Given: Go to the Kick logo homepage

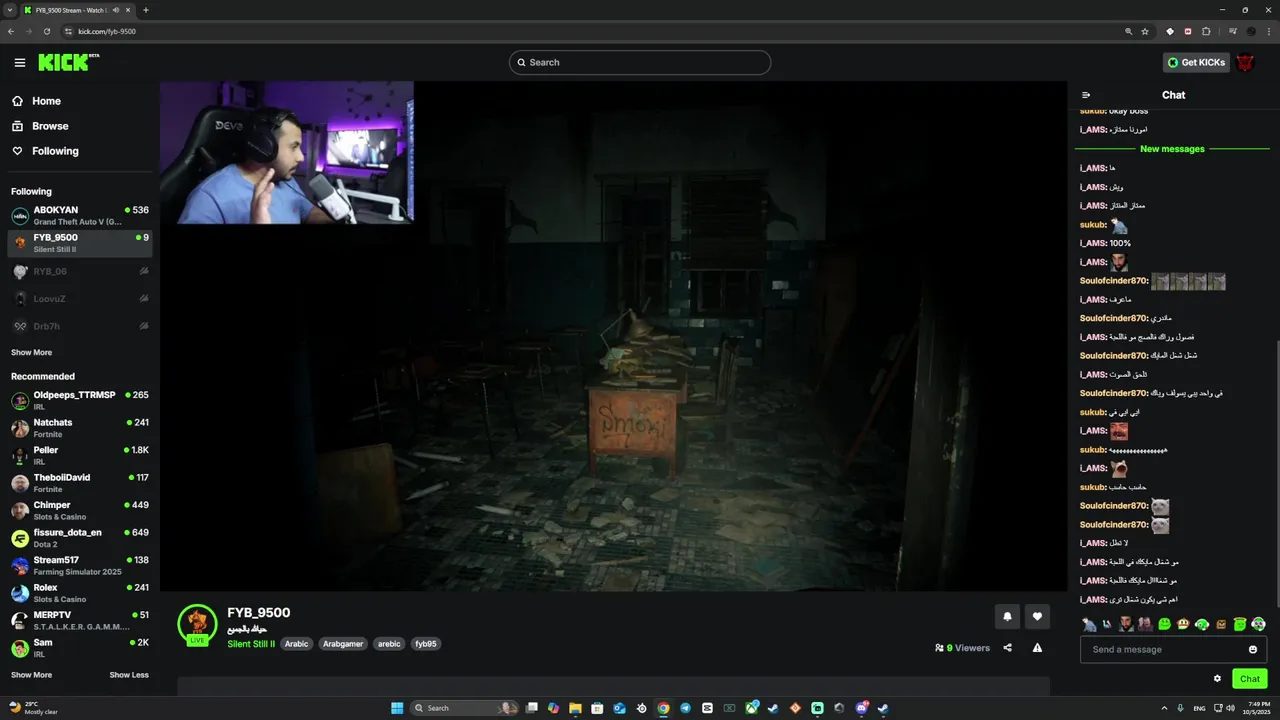Looking at the screenshot, I should pyautogui.click(x=68, y=62).
